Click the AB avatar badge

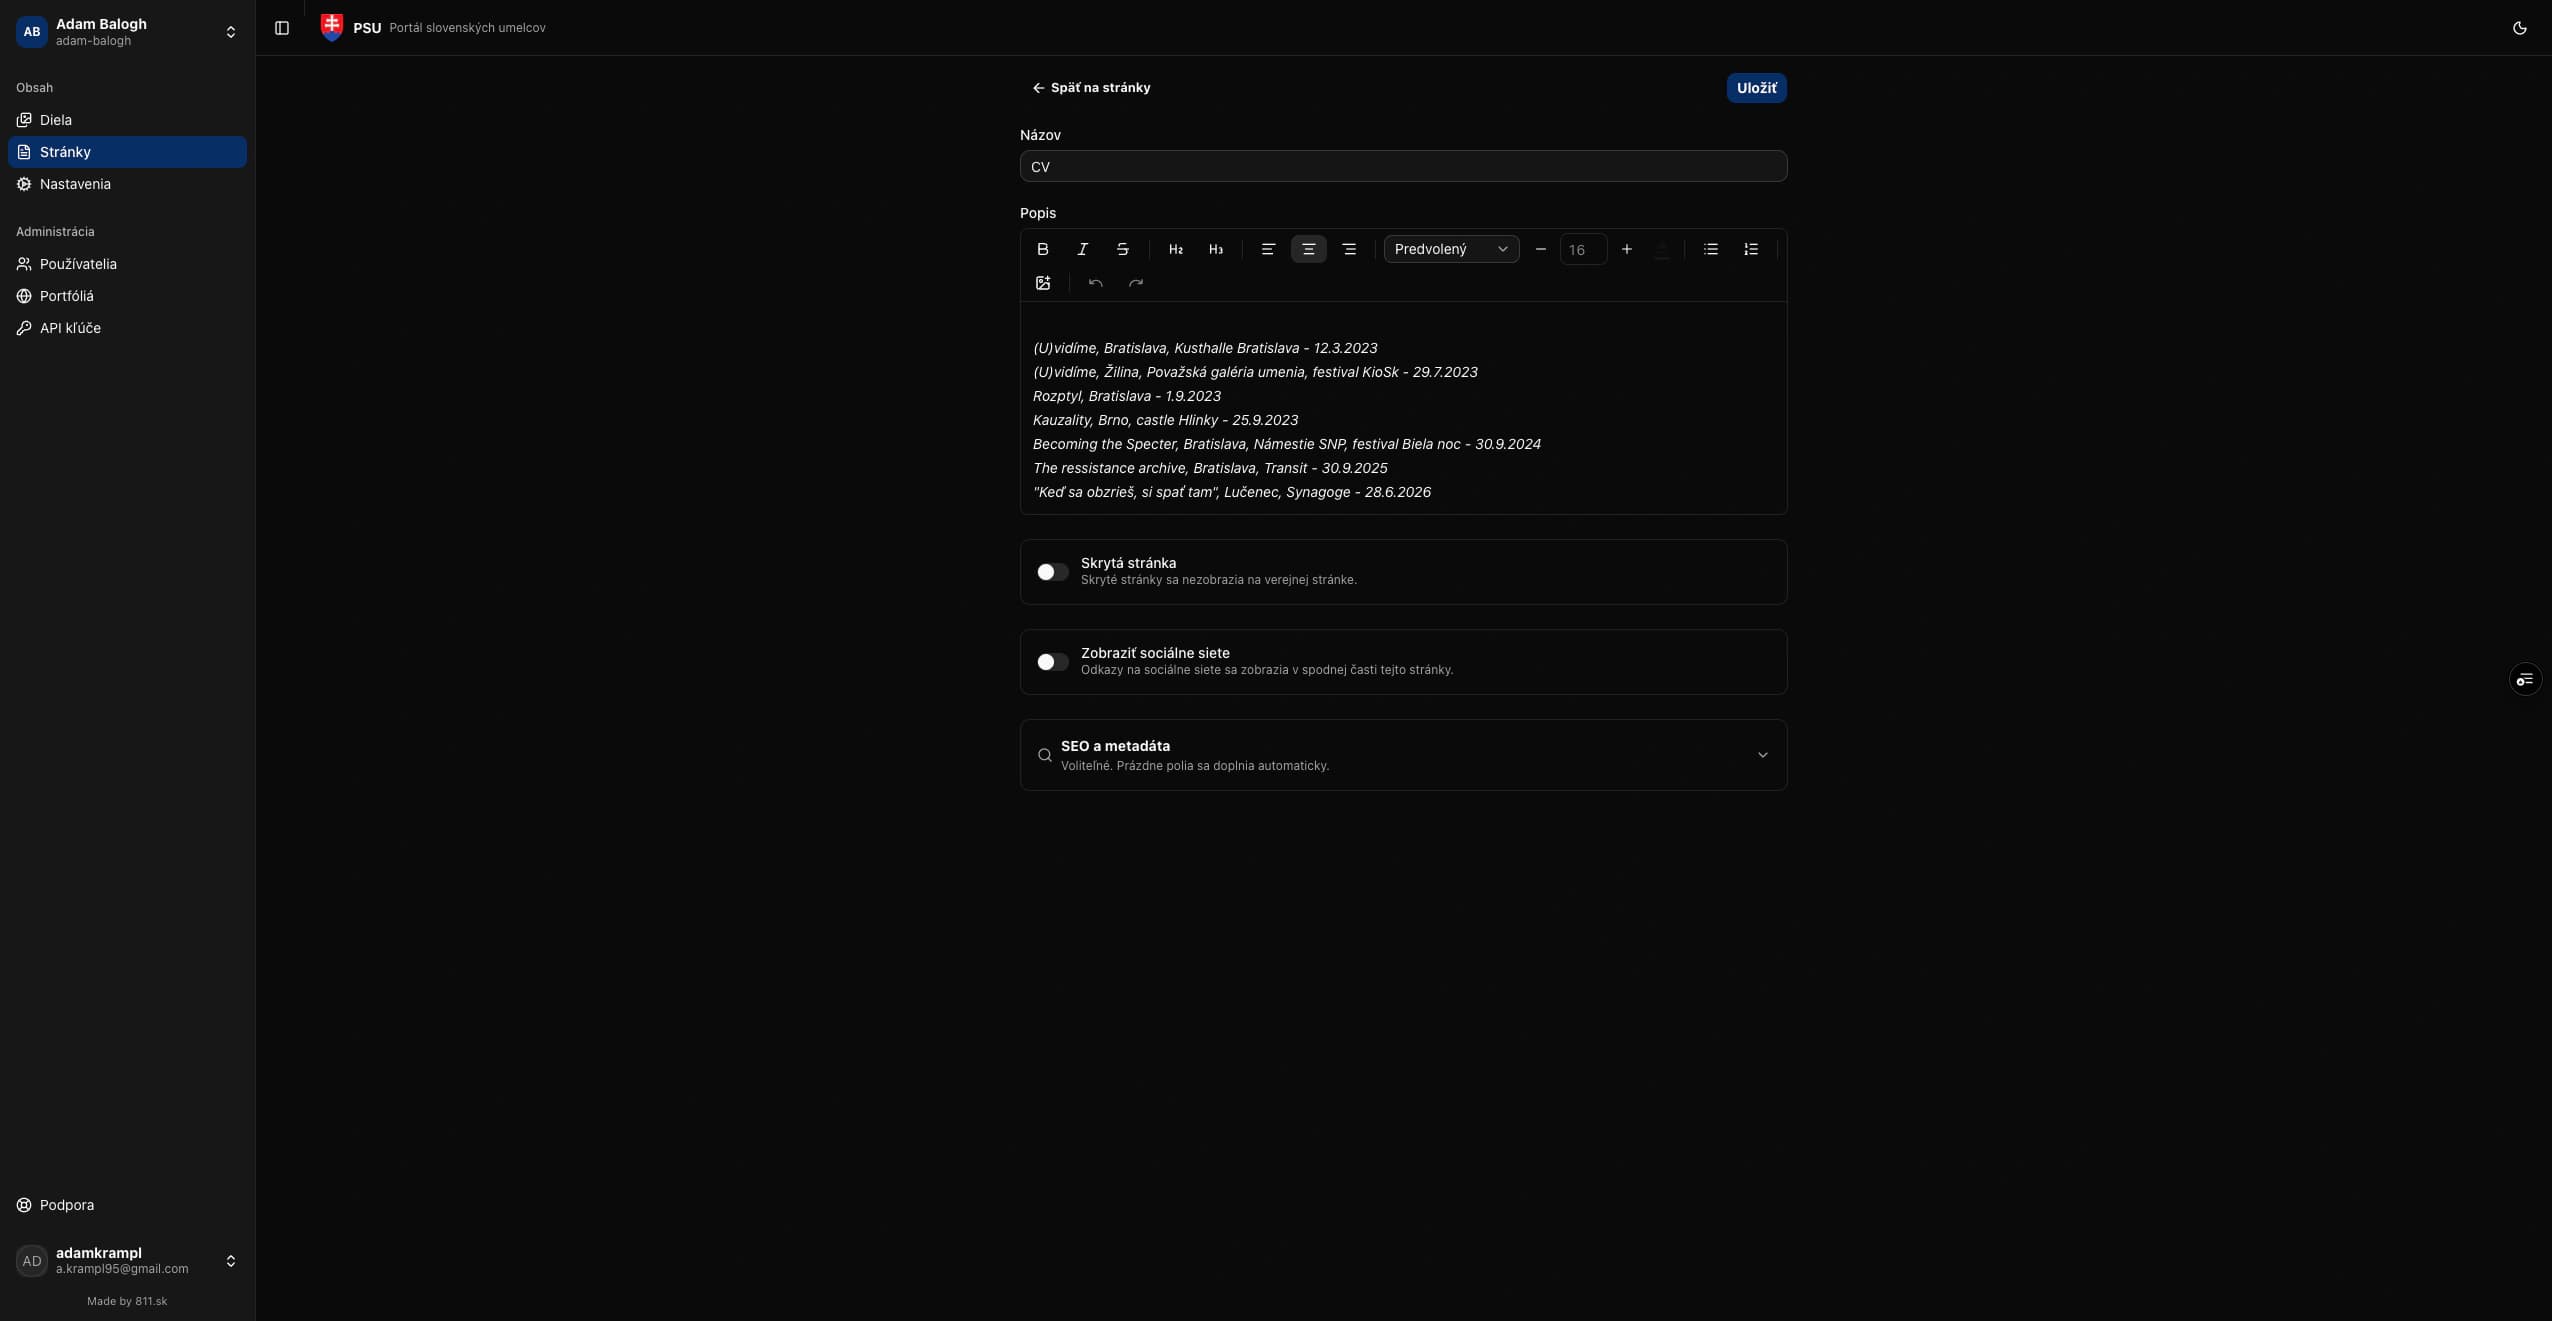point(32,32)
